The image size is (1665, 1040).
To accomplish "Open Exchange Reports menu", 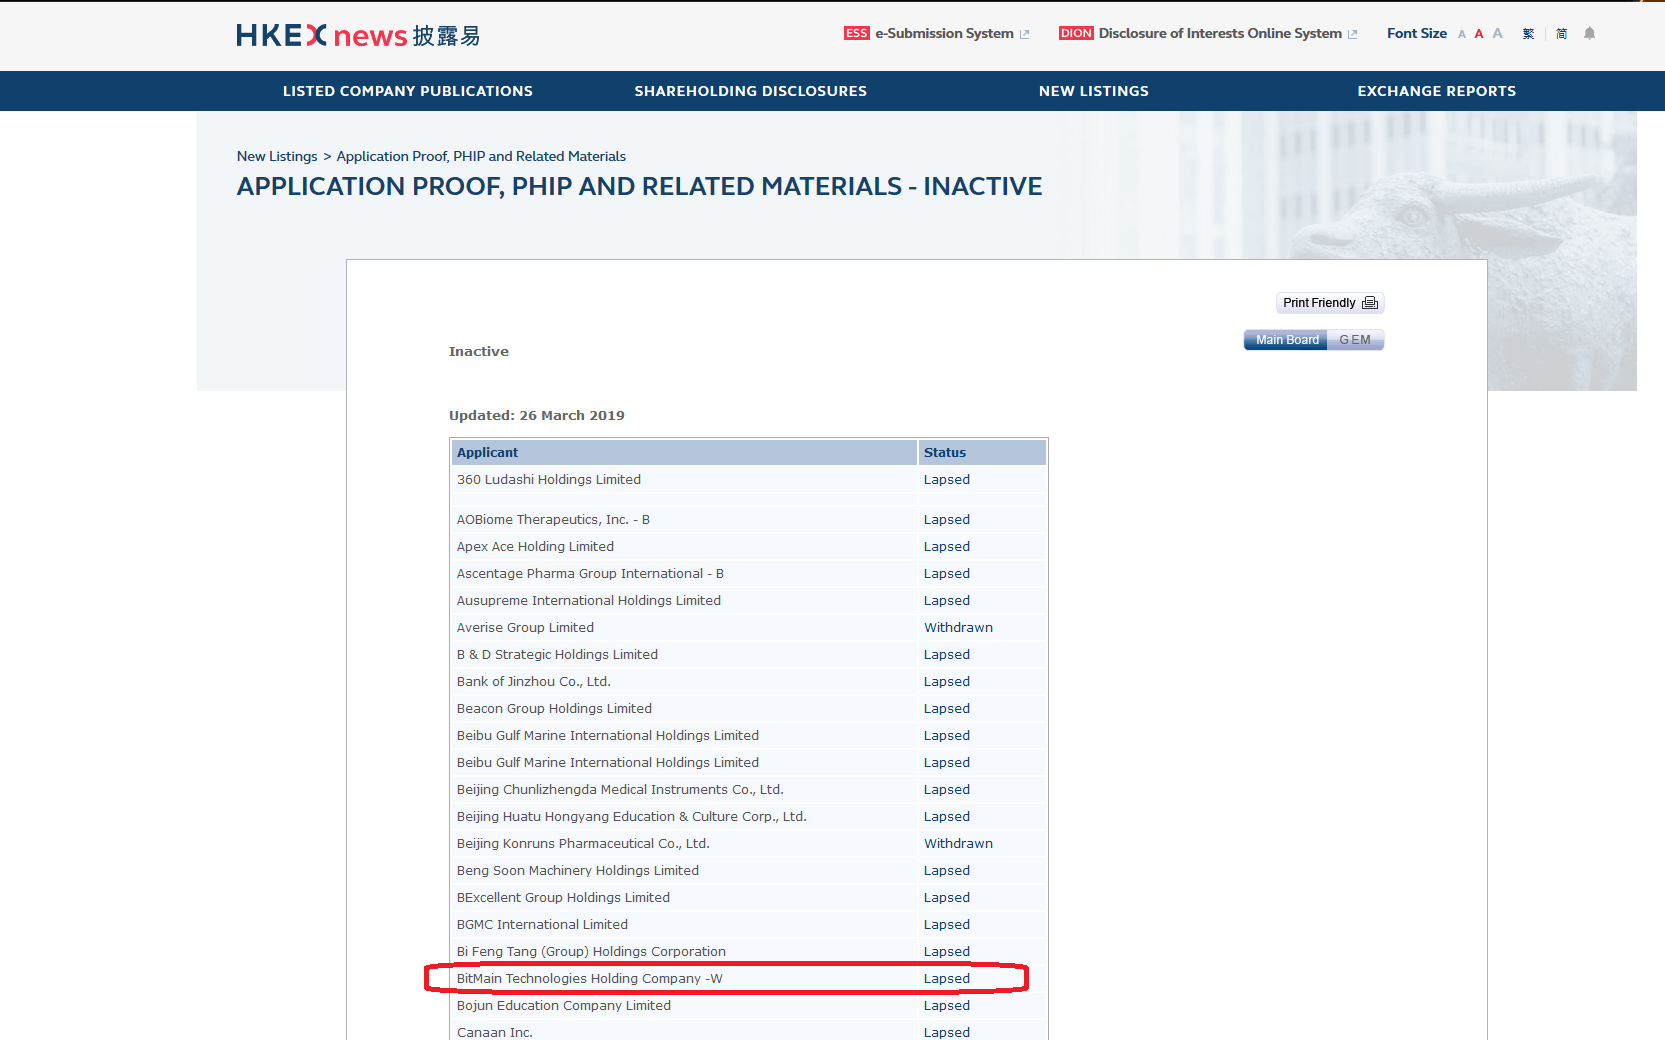I will (x=1437, y=91).
